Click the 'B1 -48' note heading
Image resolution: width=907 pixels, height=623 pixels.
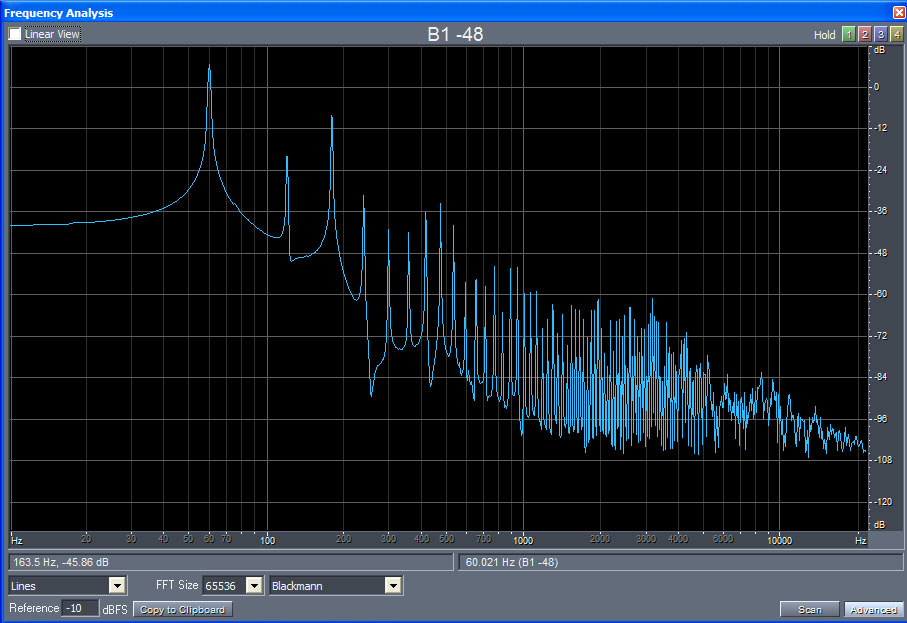(455, 34)
